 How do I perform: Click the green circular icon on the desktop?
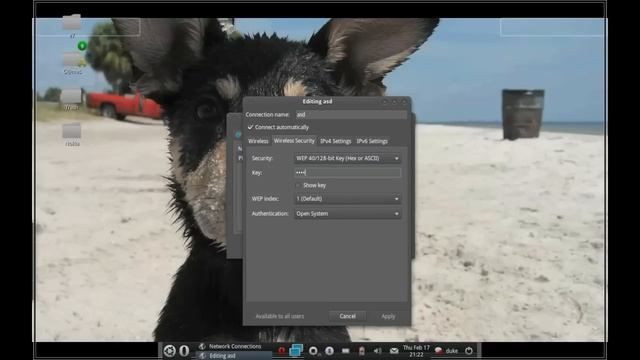coord(82,46)
